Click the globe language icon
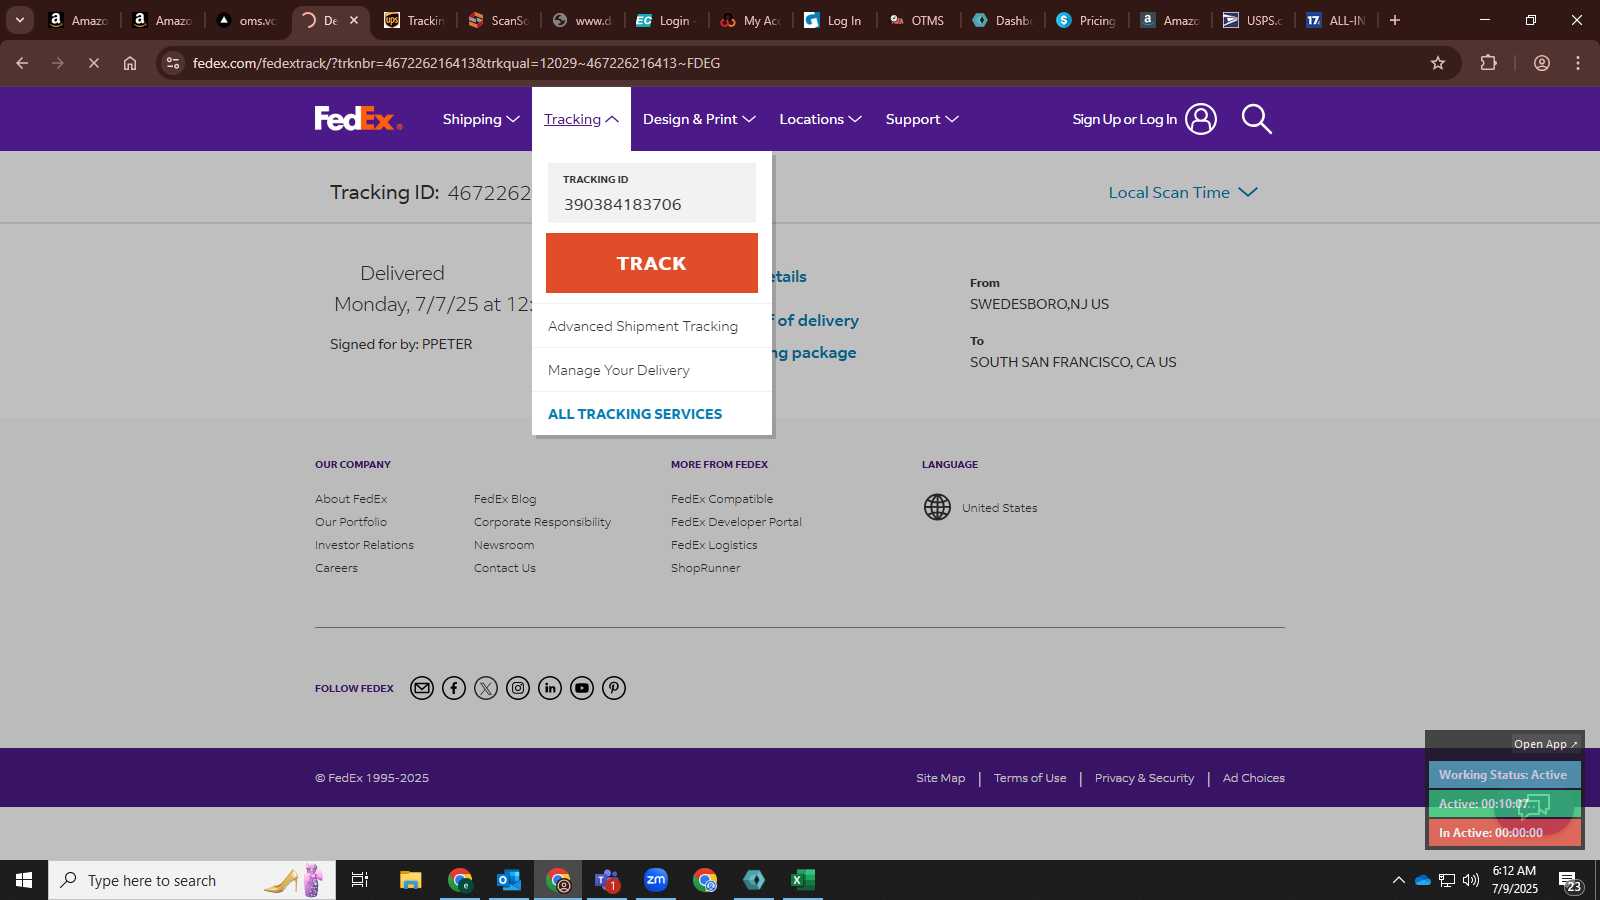 click(x=937, y=507)
